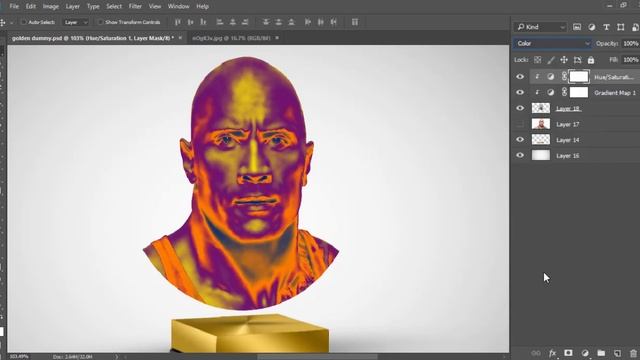Open the Color blend mode dropdown
The width and height of the screenshot is (640, 360).
(x=552, y=43)
